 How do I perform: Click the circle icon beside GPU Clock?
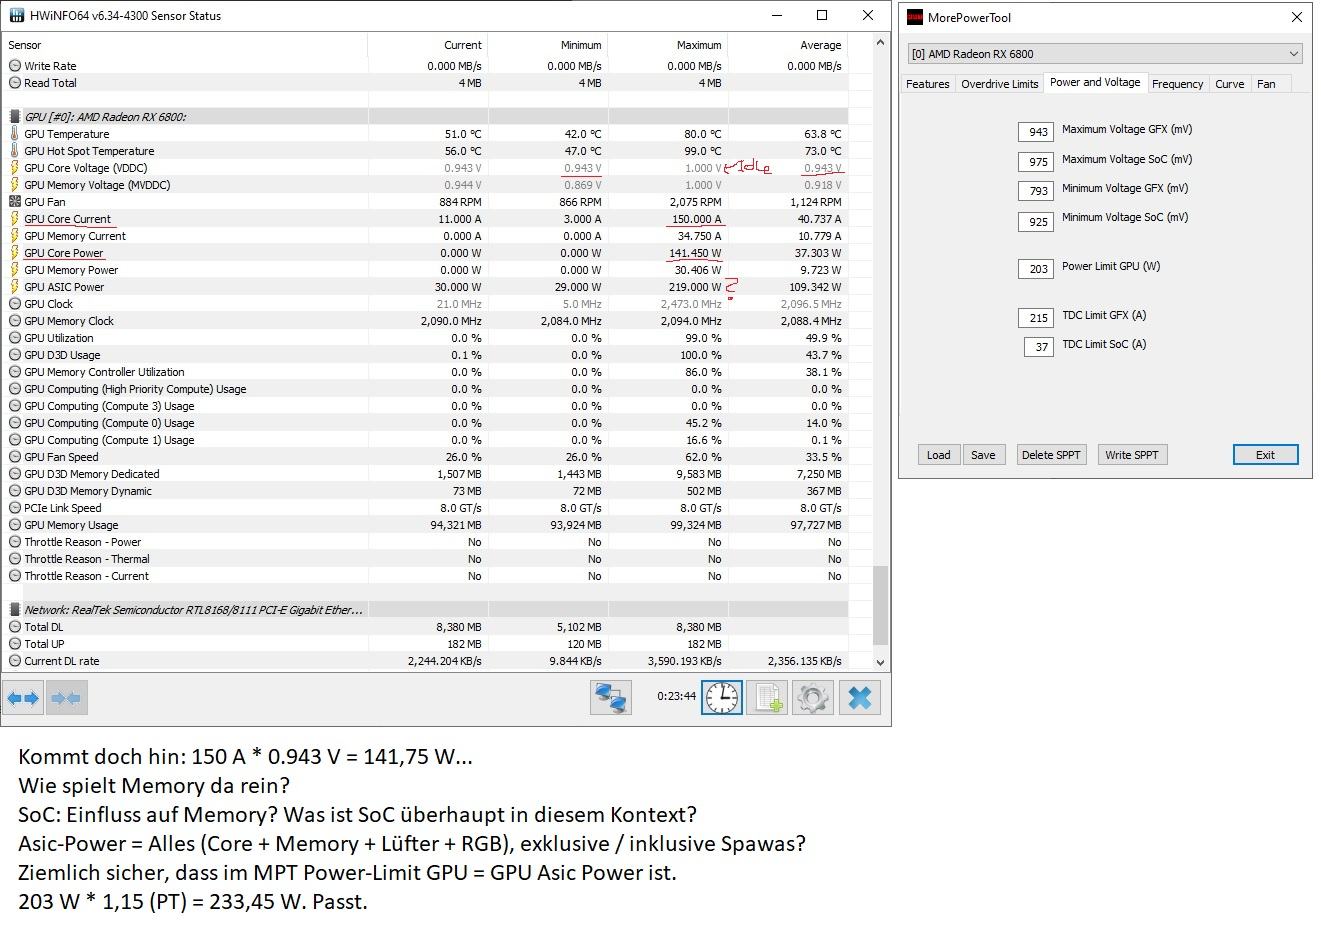point(15,304)
